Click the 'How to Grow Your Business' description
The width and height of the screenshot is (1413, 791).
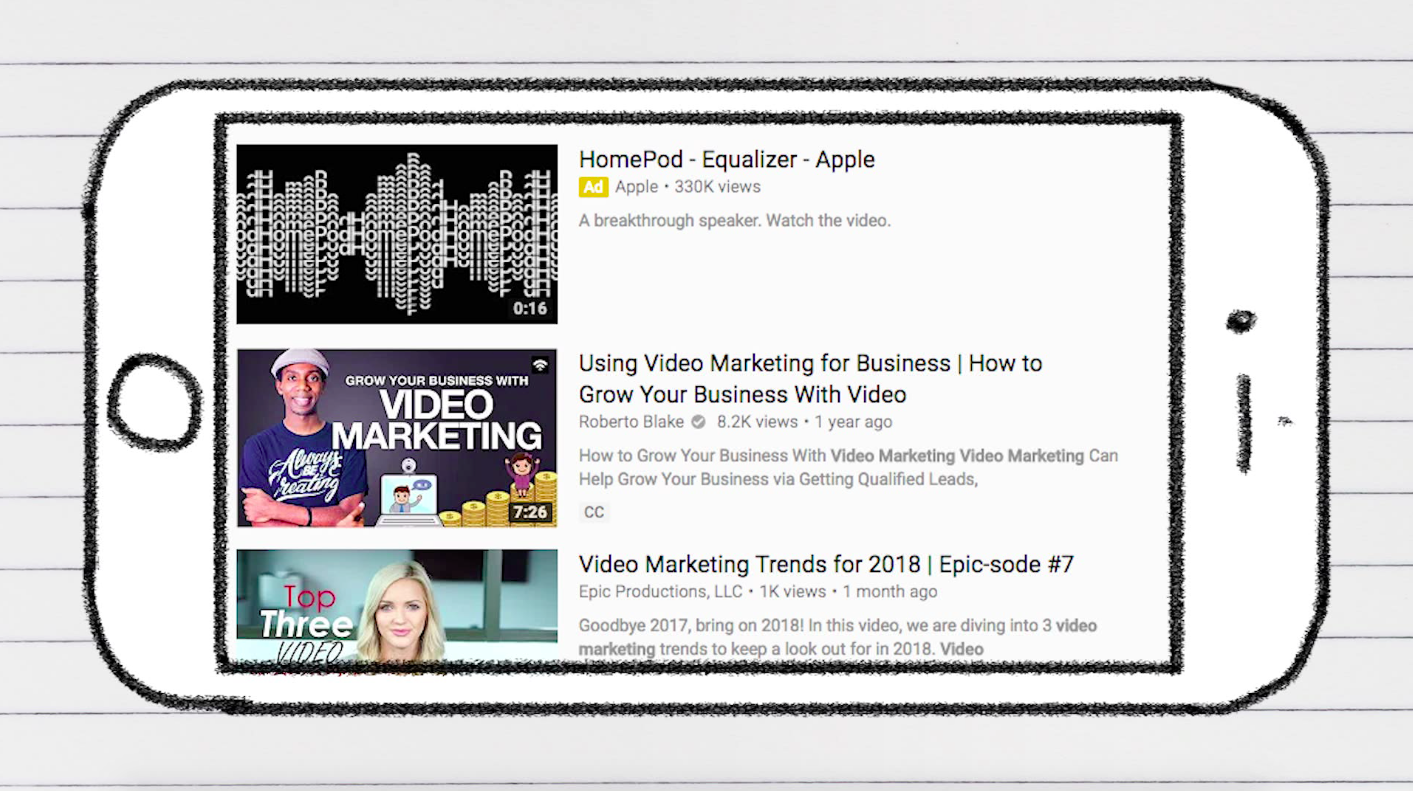(848, 467)
